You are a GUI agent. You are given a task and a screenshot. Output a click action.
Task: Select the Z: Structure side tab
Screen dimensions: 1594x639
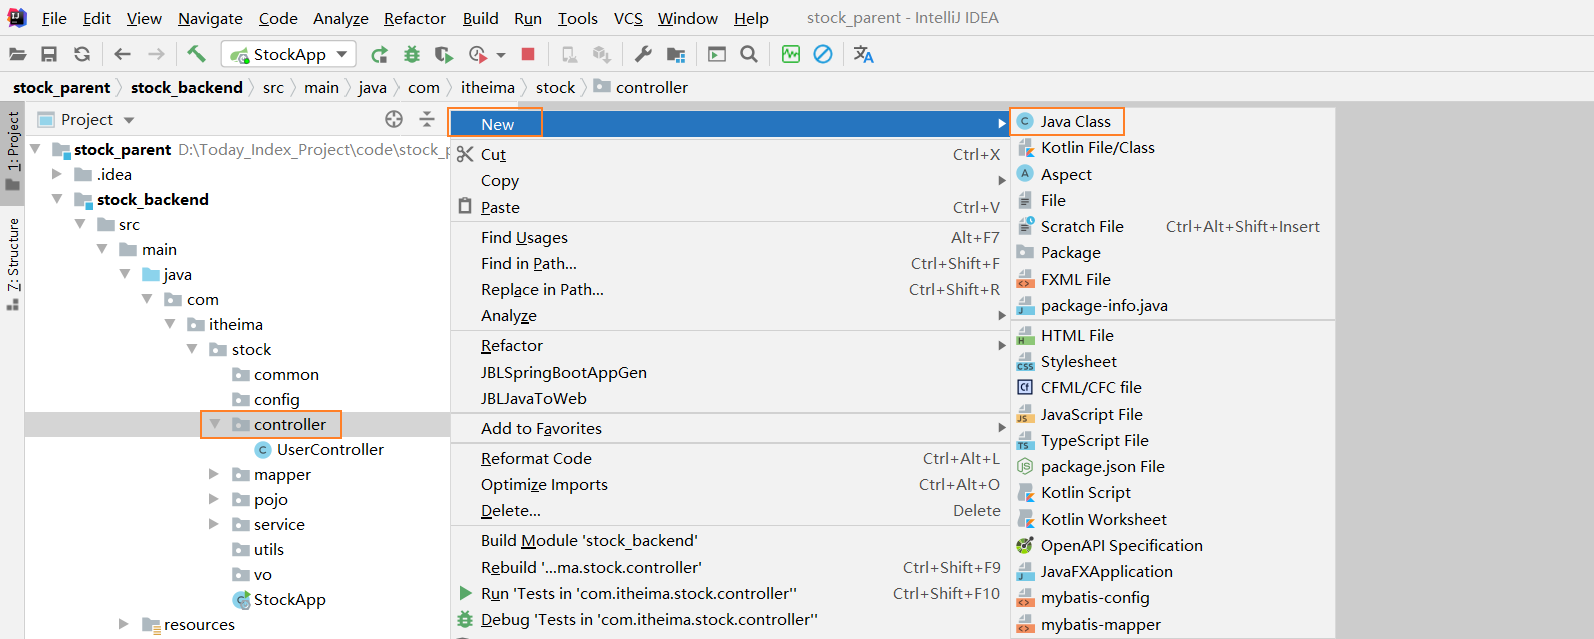[13, 262]
